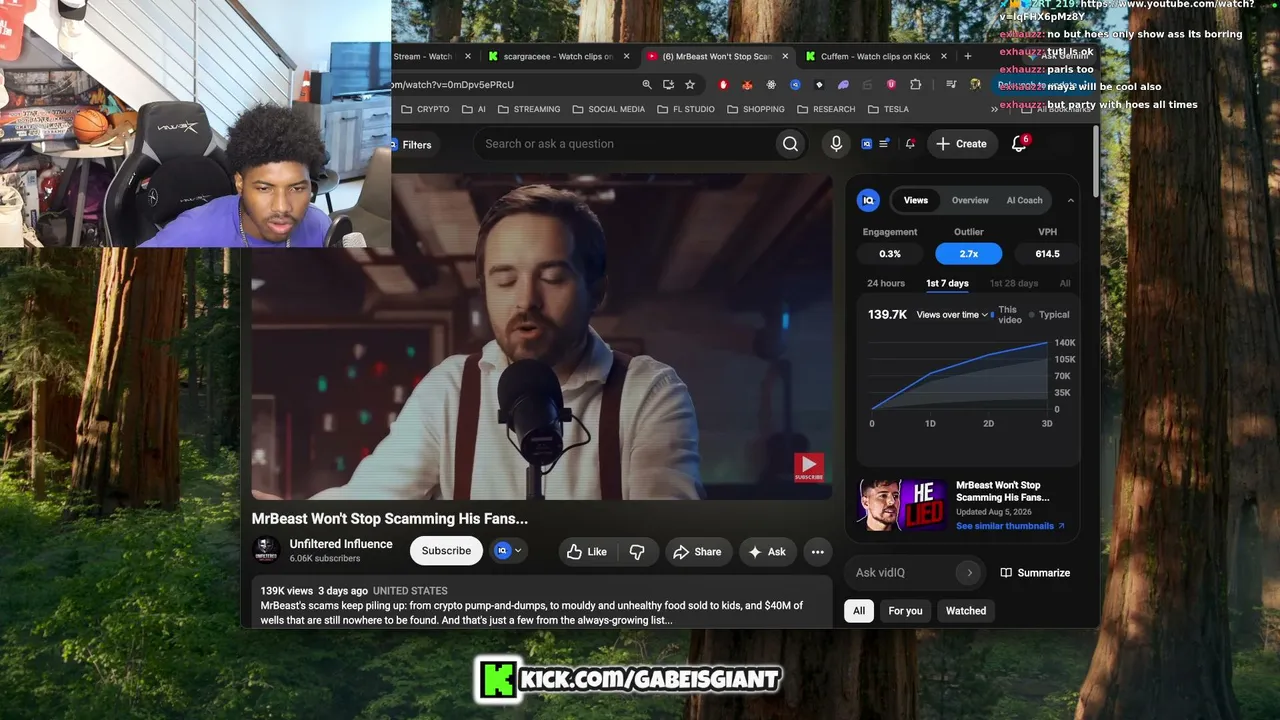Switch to the Views tab in vidIQ
The height and width of the screenshot is (720, 1280).
point(916,200)
